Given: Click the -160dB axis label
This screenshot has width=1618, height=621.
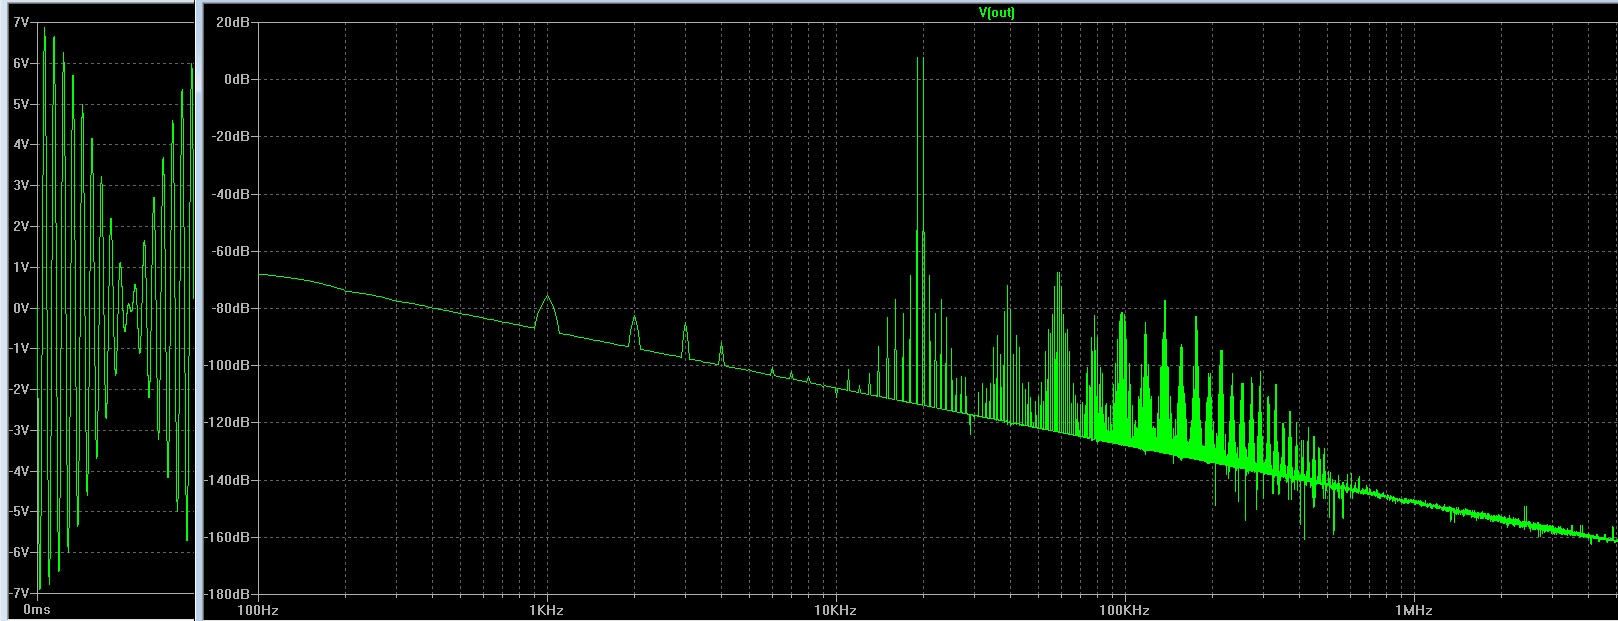Looking at the screenshot, I should tap(227, 537).
